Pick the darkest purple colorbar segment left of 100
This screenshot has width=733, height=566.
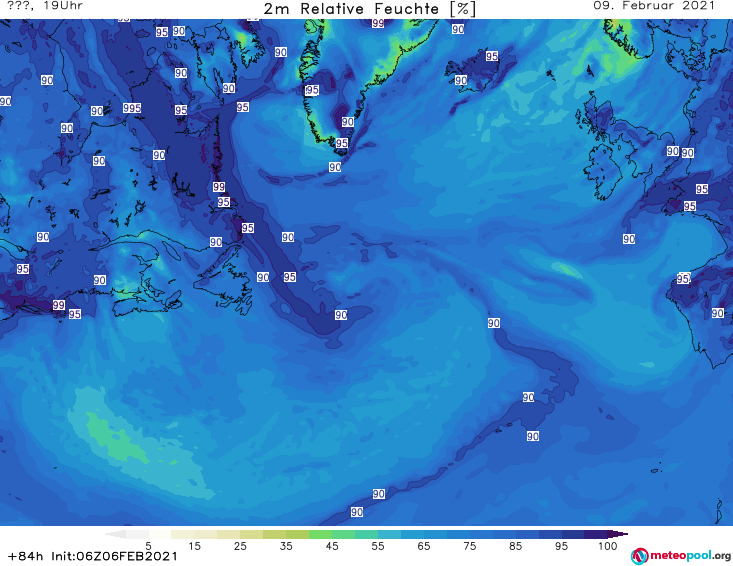click(596, 534)
